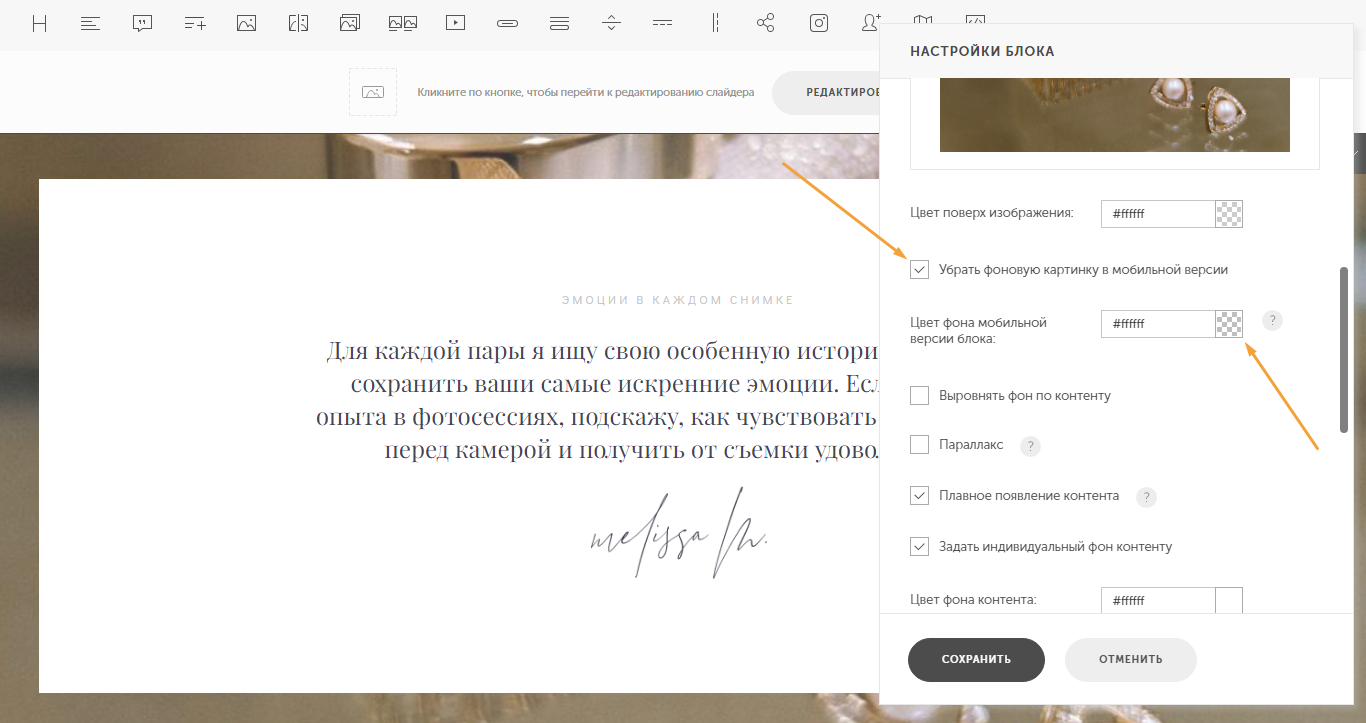Open help for Плавное появление контента
1366x723 pixels.
coord(1146,497)
